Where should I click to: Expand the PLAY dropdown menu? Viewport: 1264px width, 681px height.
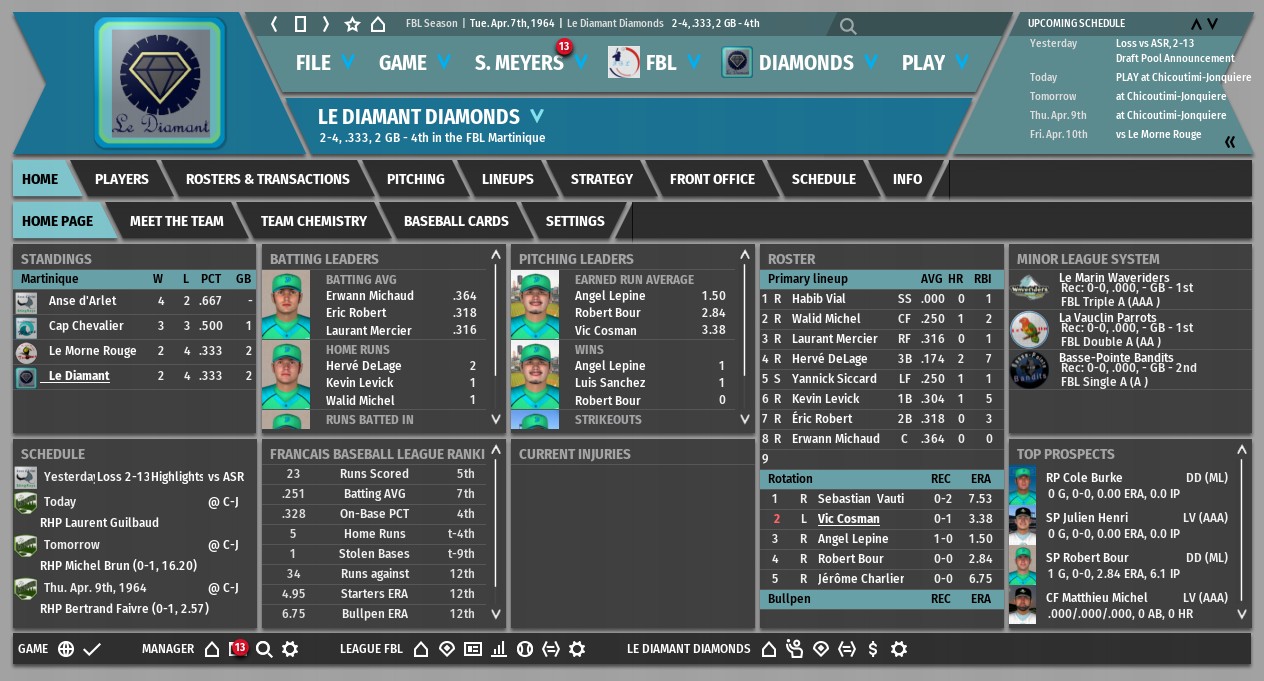tap(935, 63)
